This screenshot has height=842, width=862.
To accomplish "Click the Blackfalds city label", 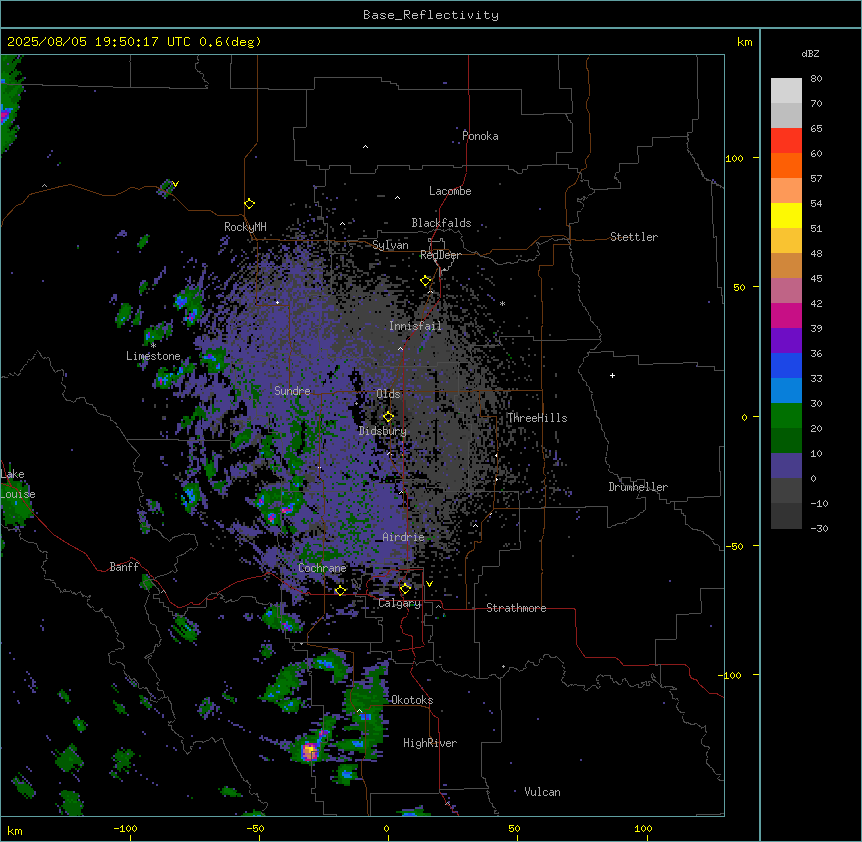I will pos(441,223).
